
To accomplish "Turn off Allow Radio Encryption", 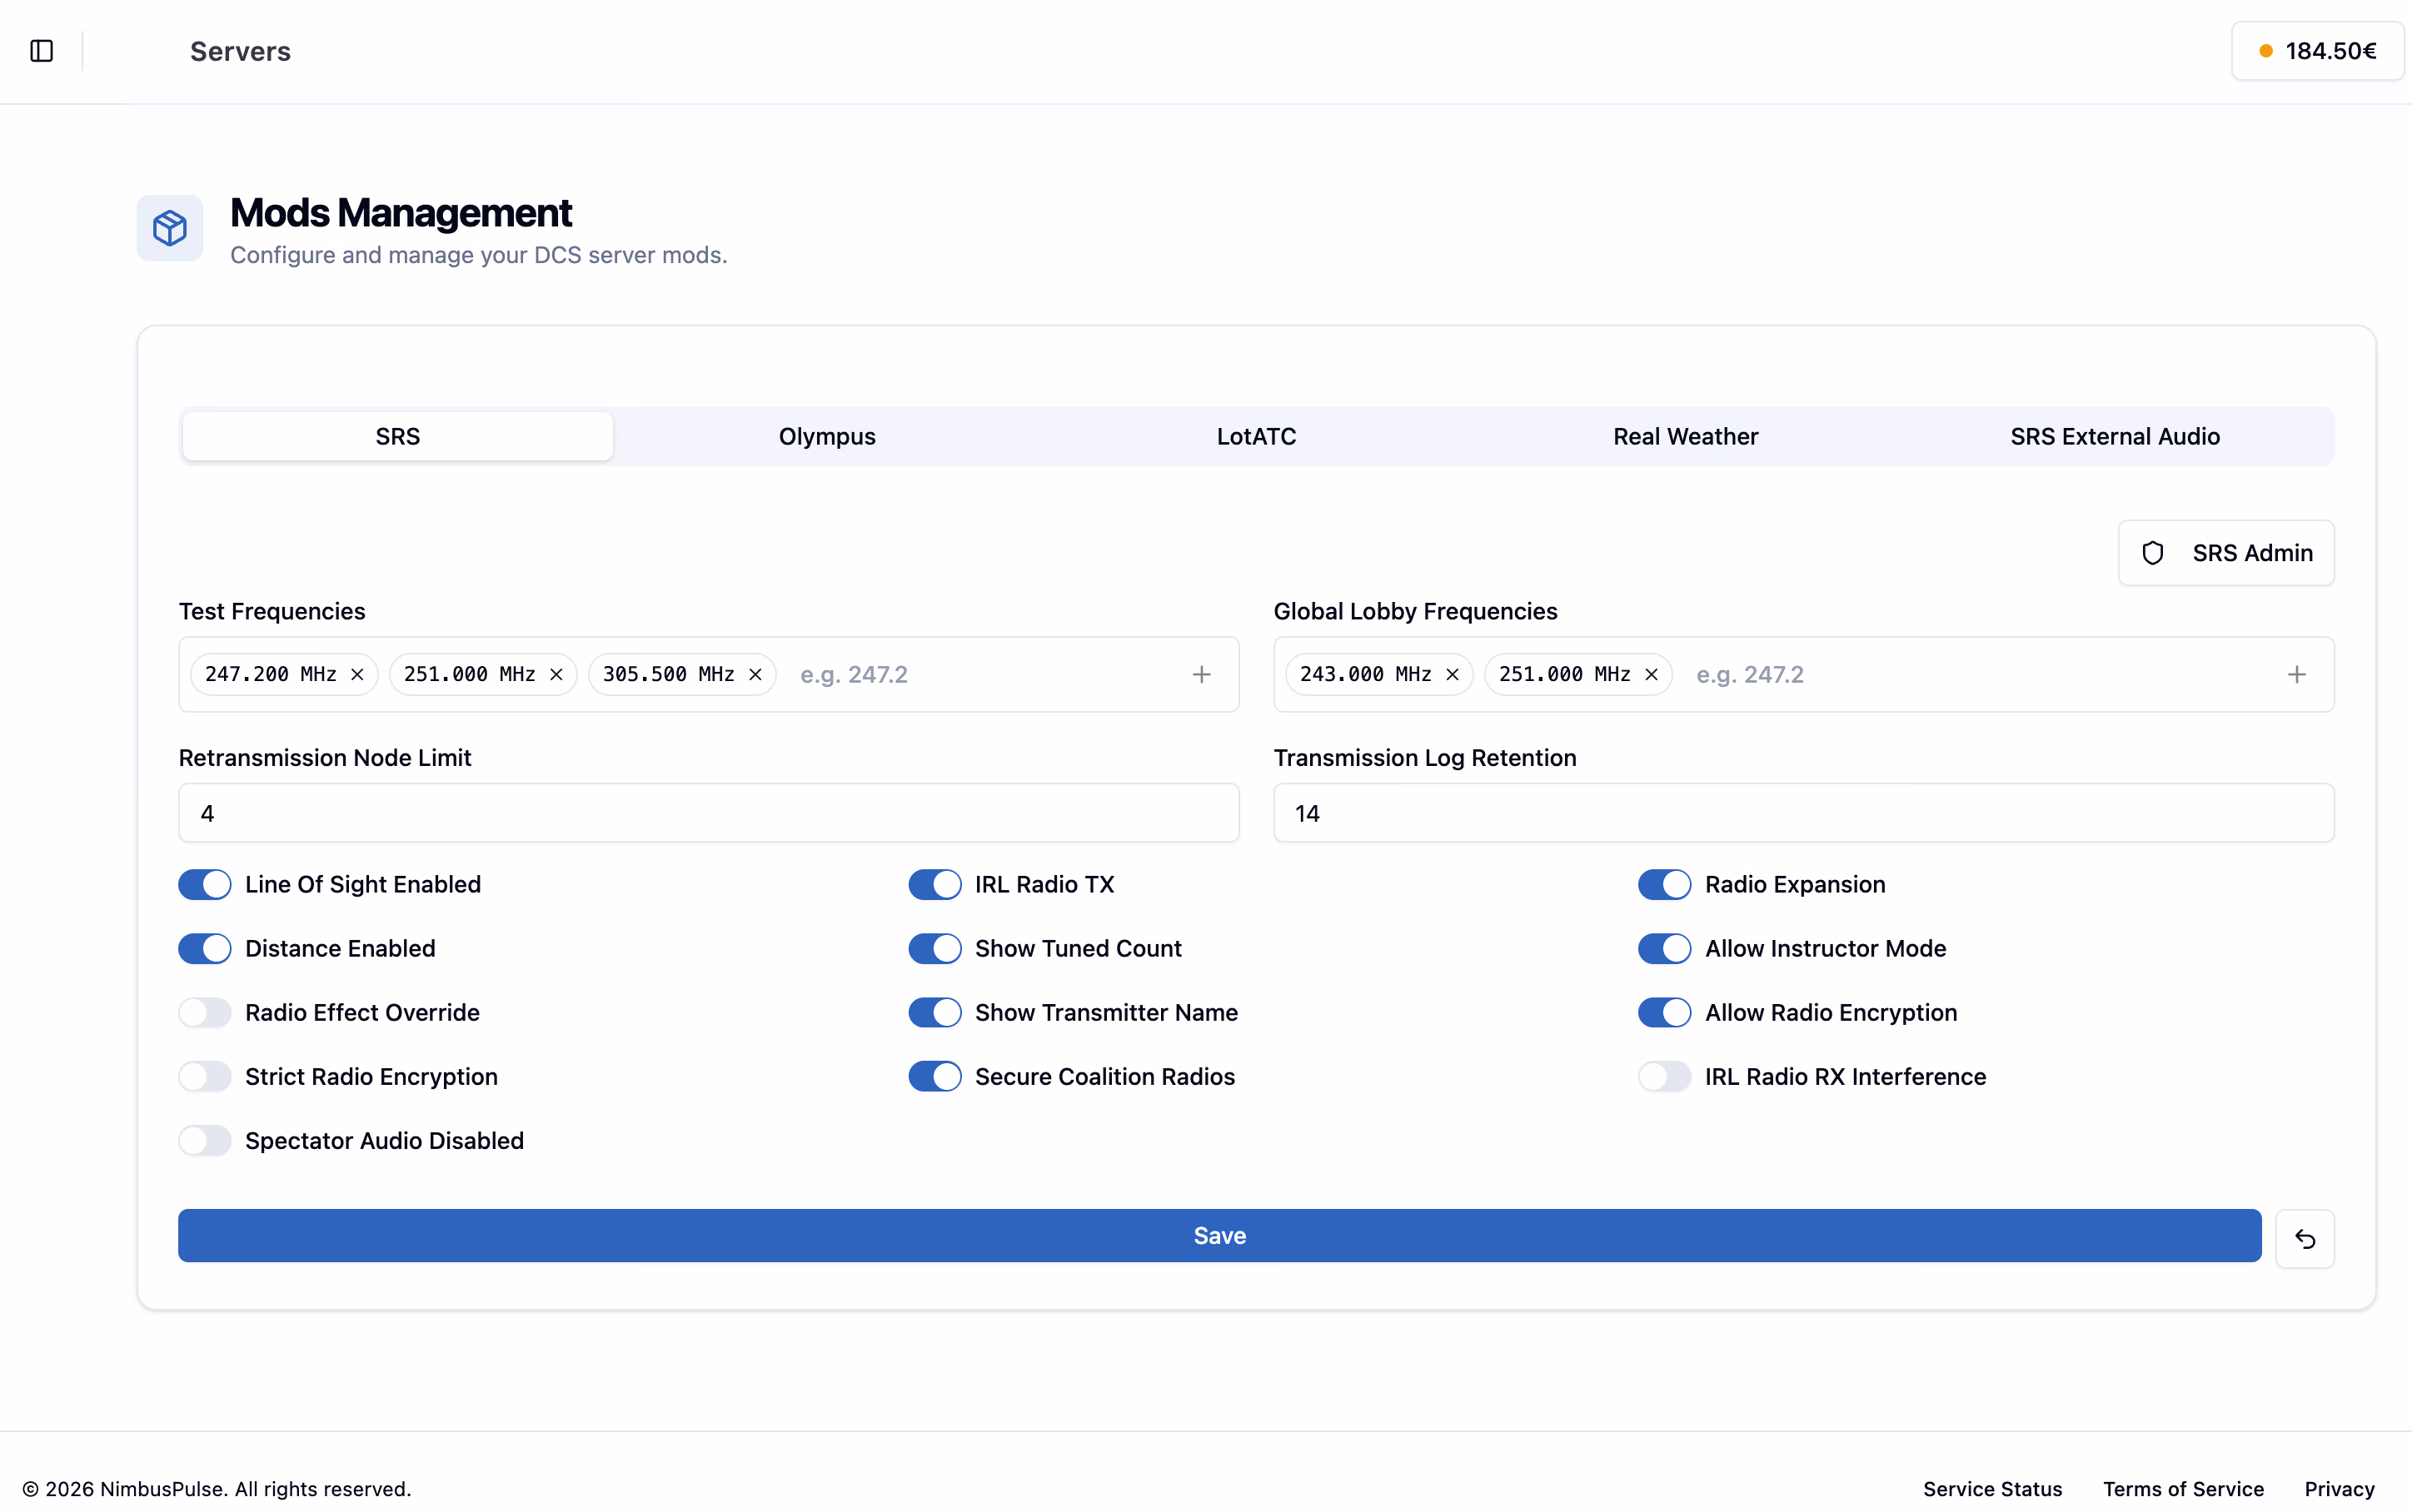I will coord(1665,1013).
